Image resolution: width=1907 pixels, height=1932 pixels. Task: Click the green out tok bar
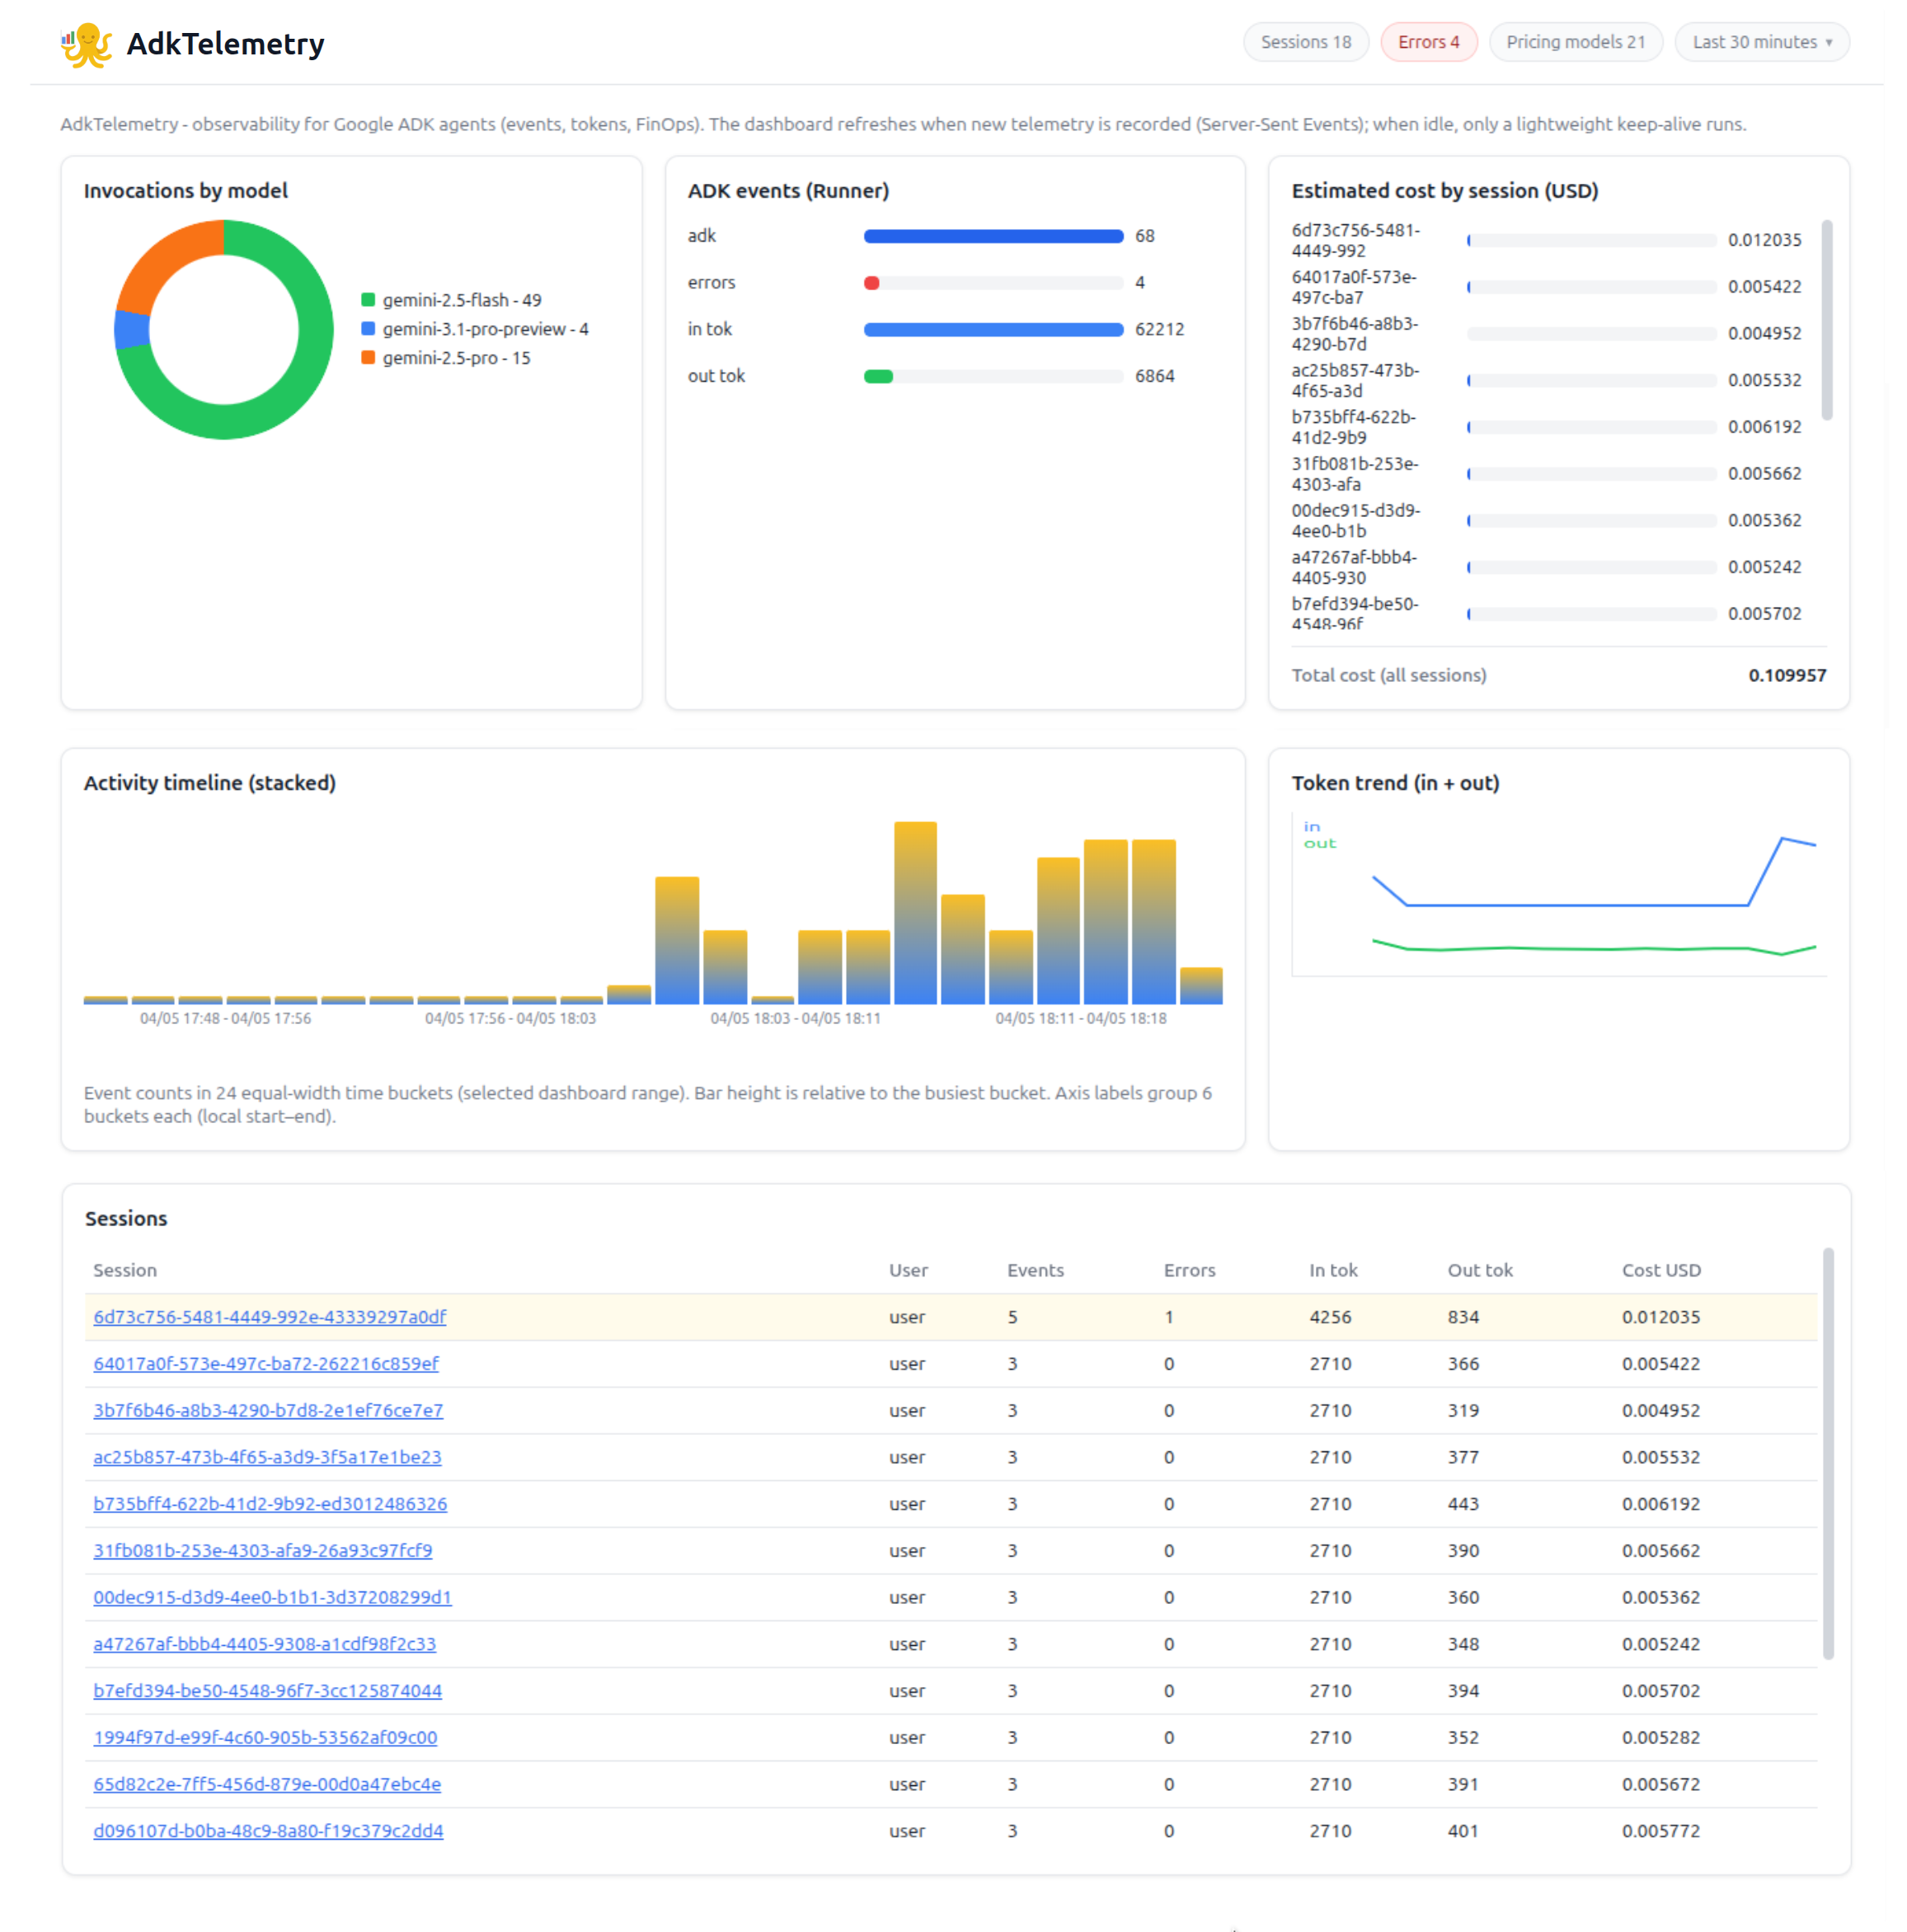[878, 377]
